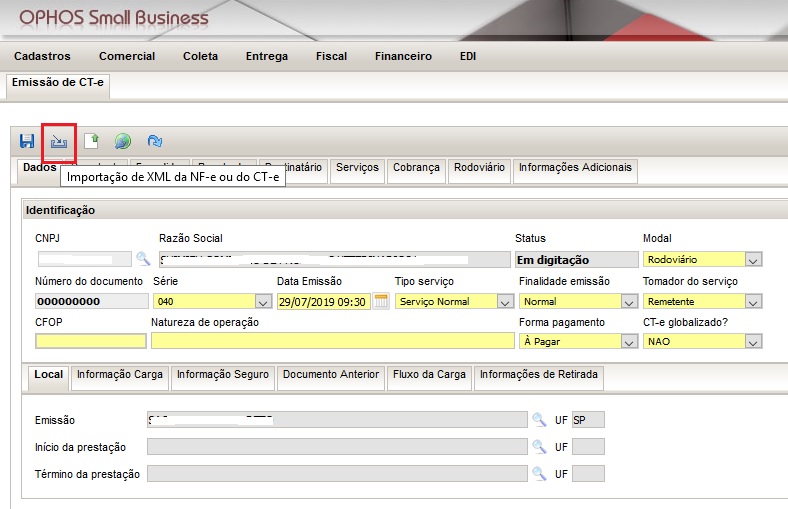The height and width of the screenshot is (509, 788).
Task: Open the Informação Seguro sub-tab
Action: [x=223, y=378]
